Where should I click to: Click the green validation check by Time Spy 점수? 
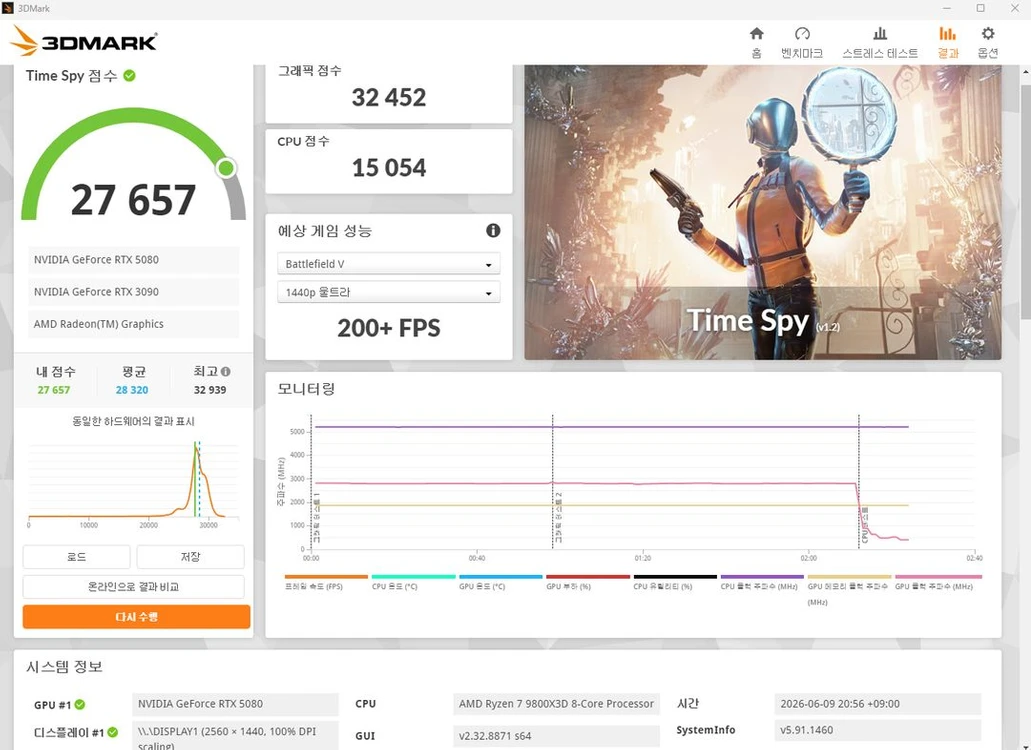(x=130, y=76)
